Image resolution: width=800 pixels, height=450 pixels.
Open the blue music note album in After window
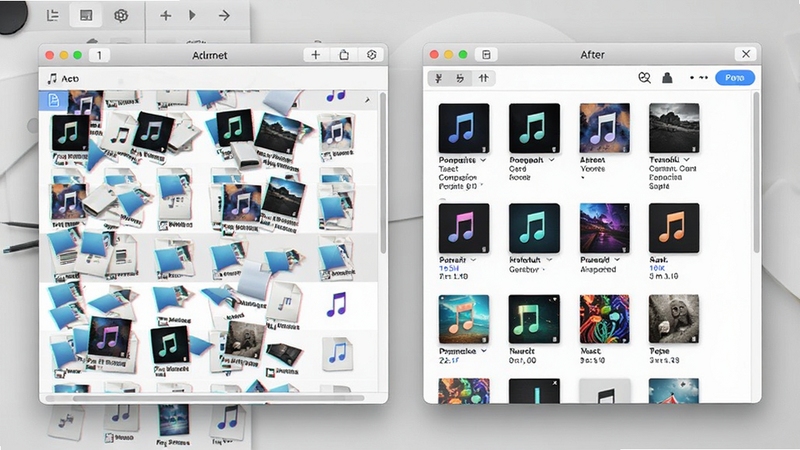coord(464,128)
